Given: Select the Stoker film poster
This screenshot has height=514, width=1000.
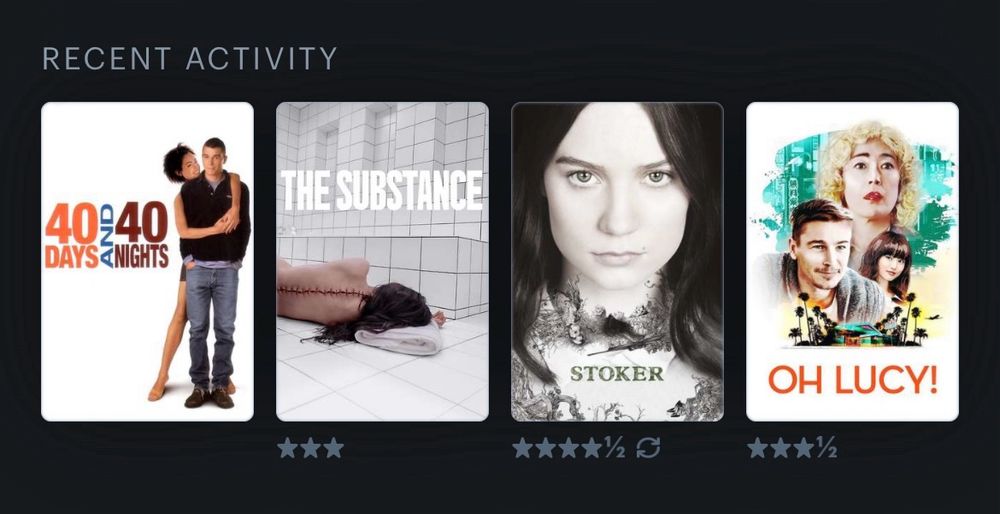Looking at the screenshot, I should tap(617, 261).
